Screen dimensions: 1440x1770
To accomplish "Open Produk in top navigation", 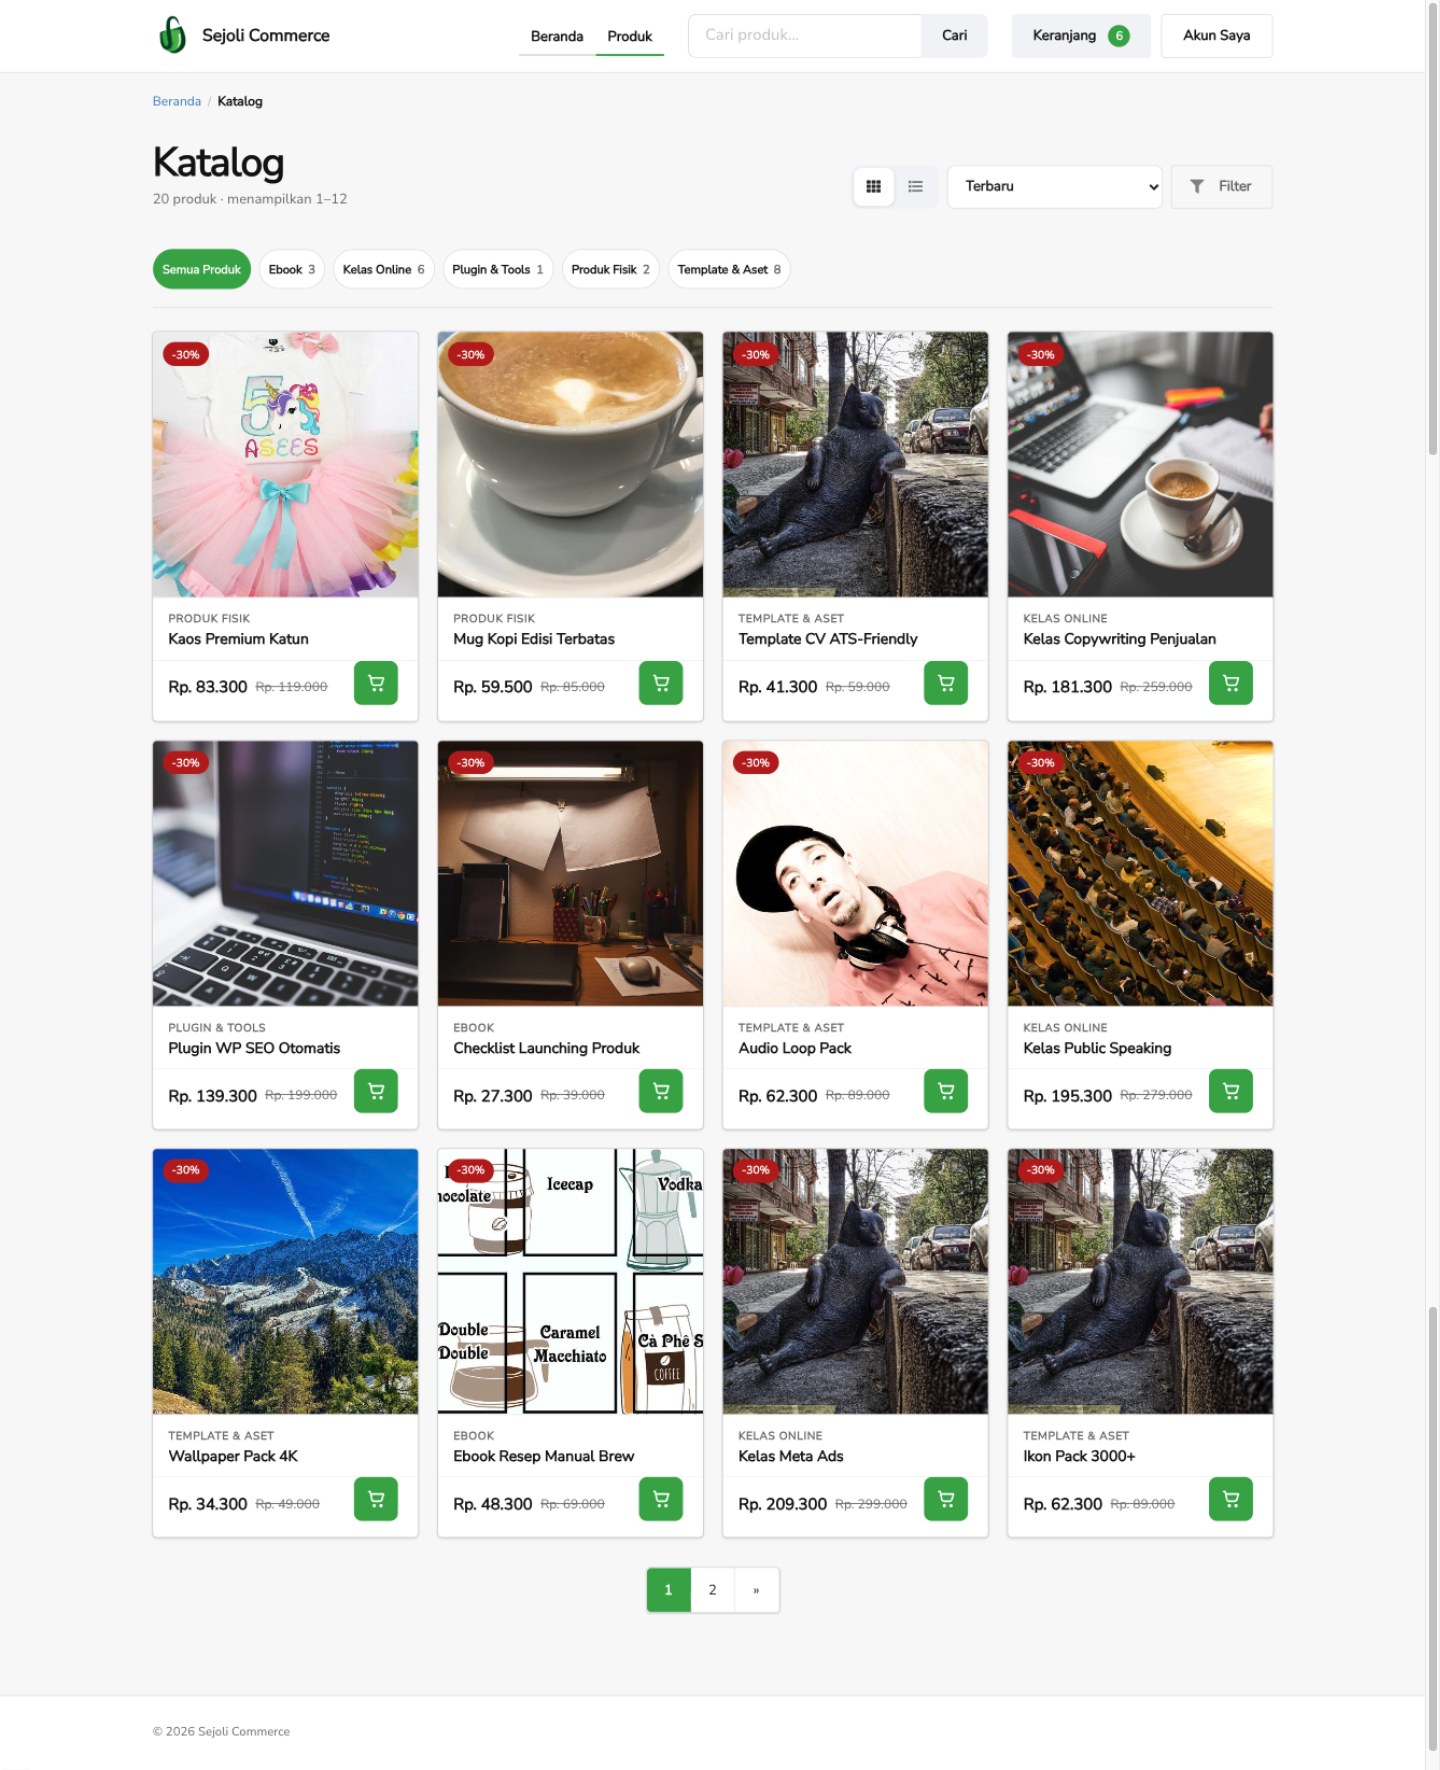I will point(630,36).
